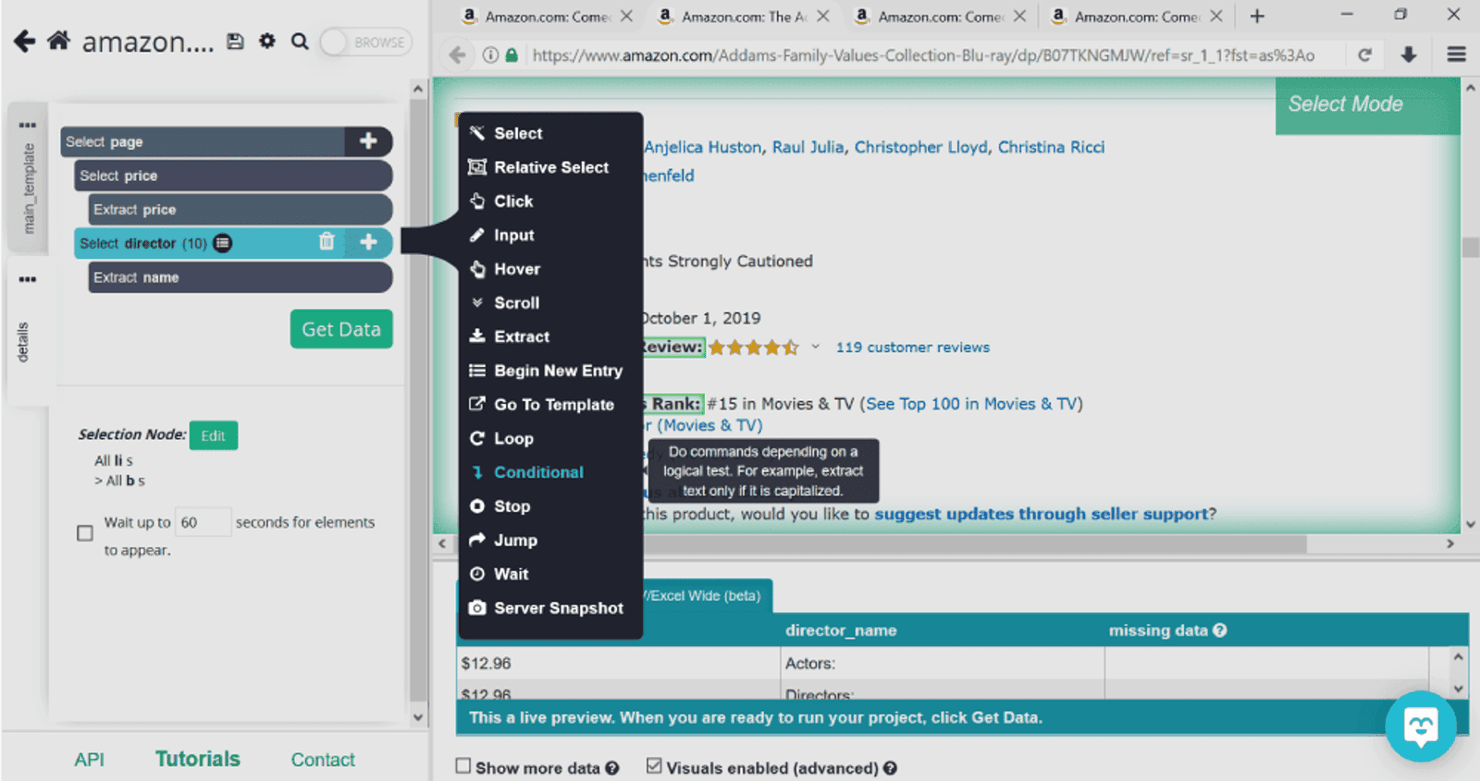Open Christopher Lloyd actor link

(921, 147)
